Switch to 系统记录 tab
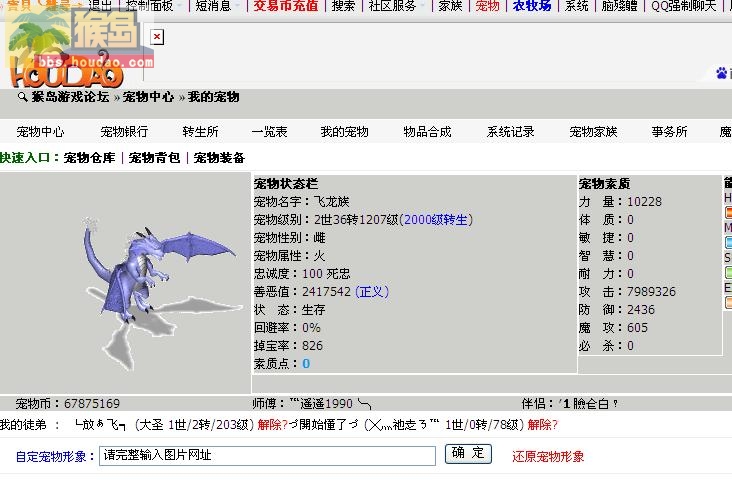The width and height of the screenshot is (732, 483). [510, 132]
